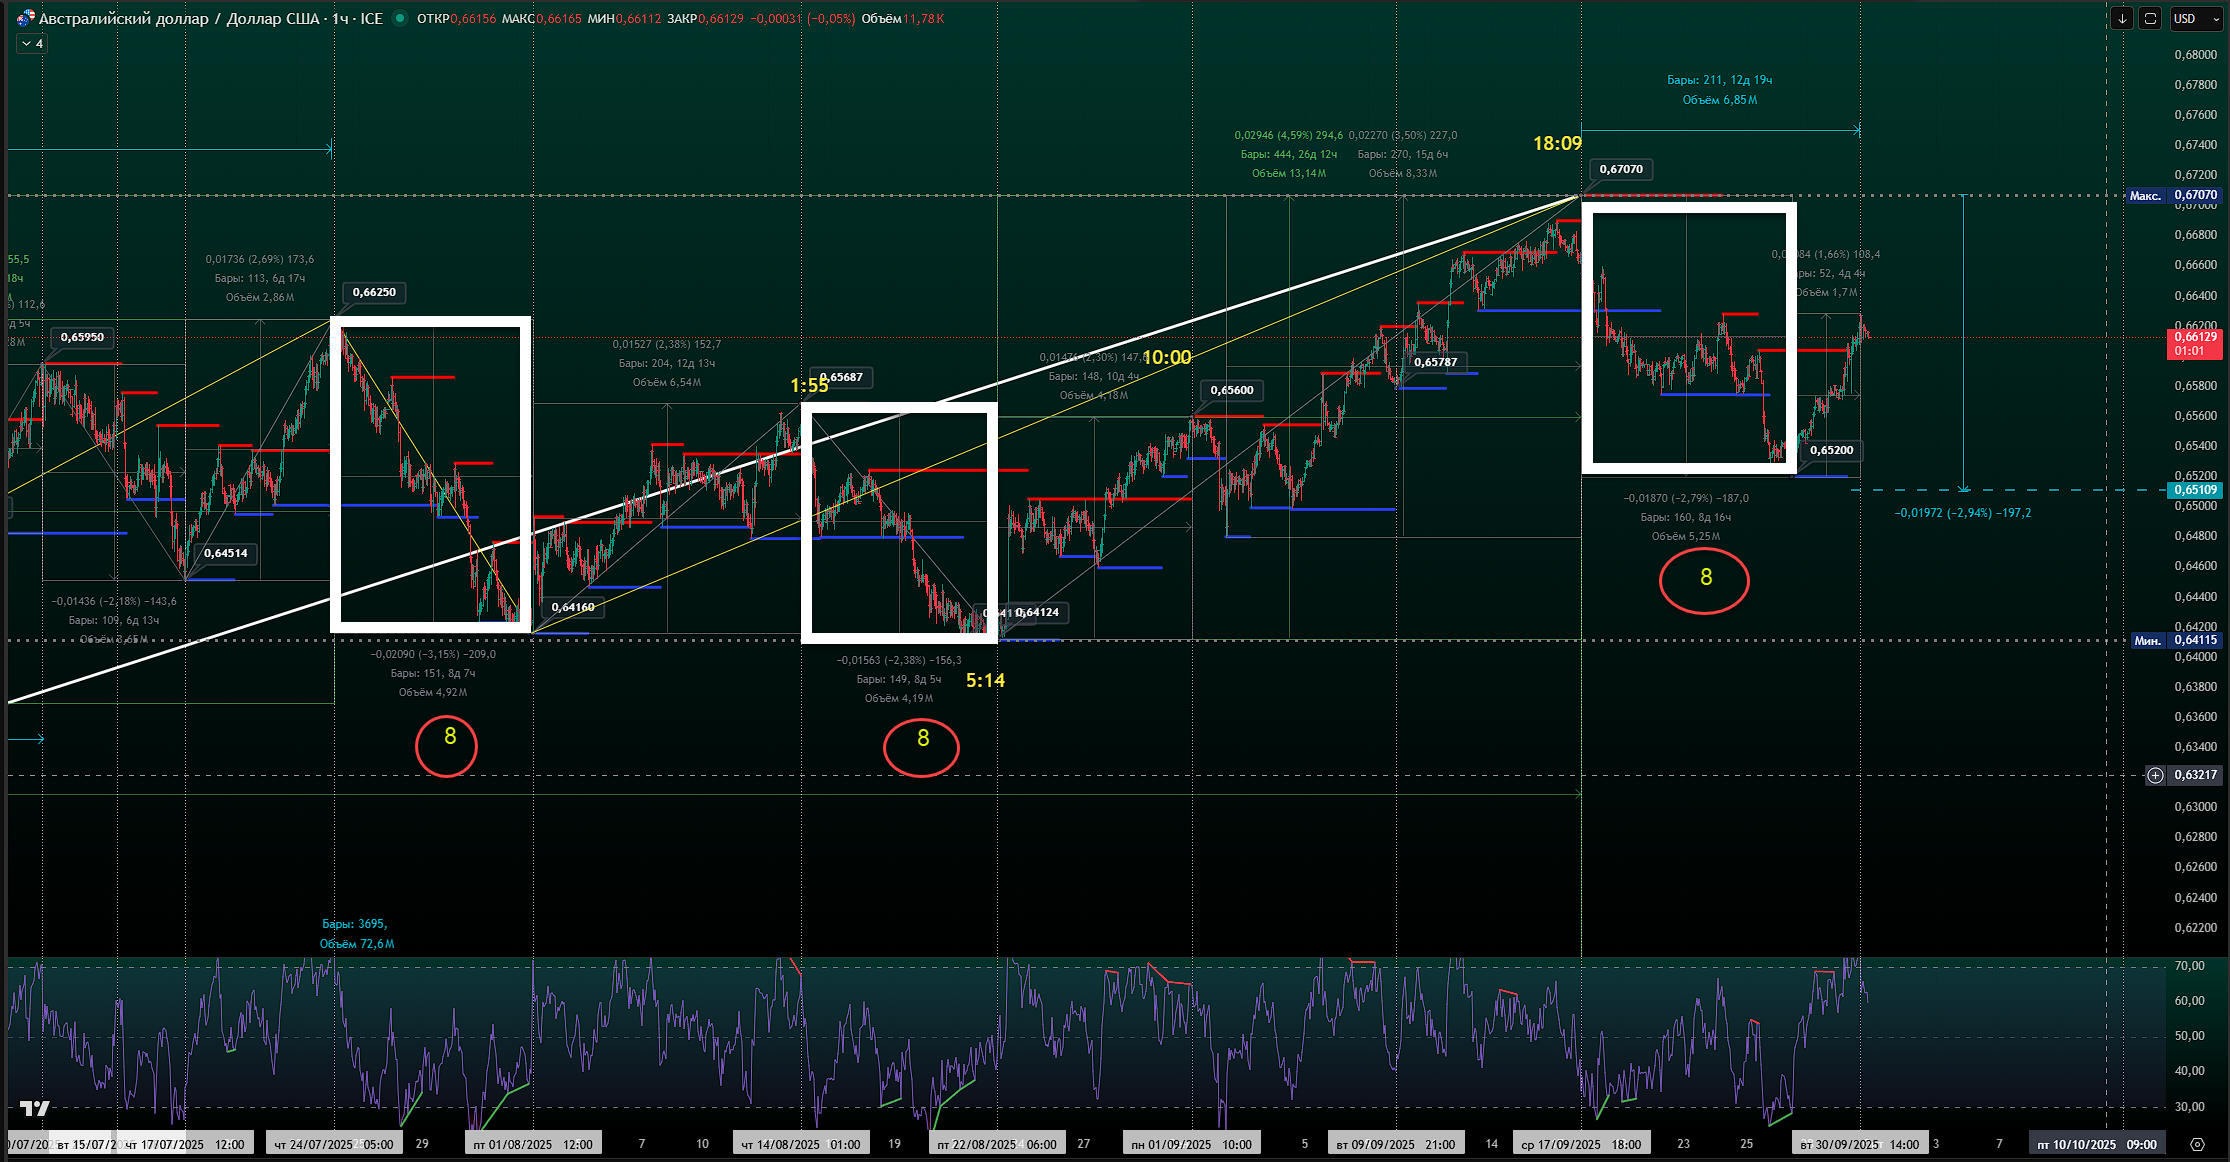Click the red circled 8 below the third box

(x=1704, y=578)
